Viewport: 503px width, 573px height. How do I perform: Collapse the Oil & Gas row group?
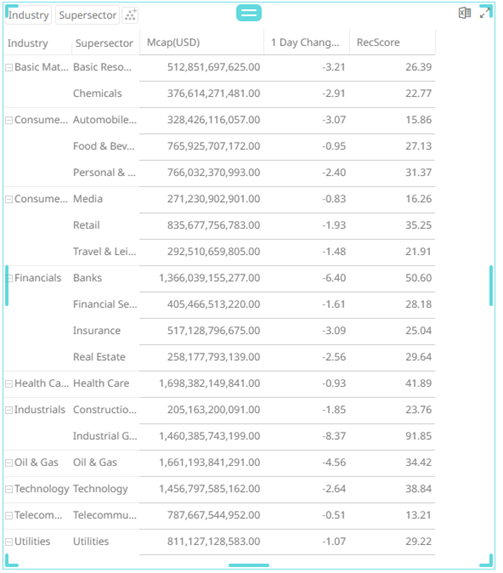coord(9,463)
